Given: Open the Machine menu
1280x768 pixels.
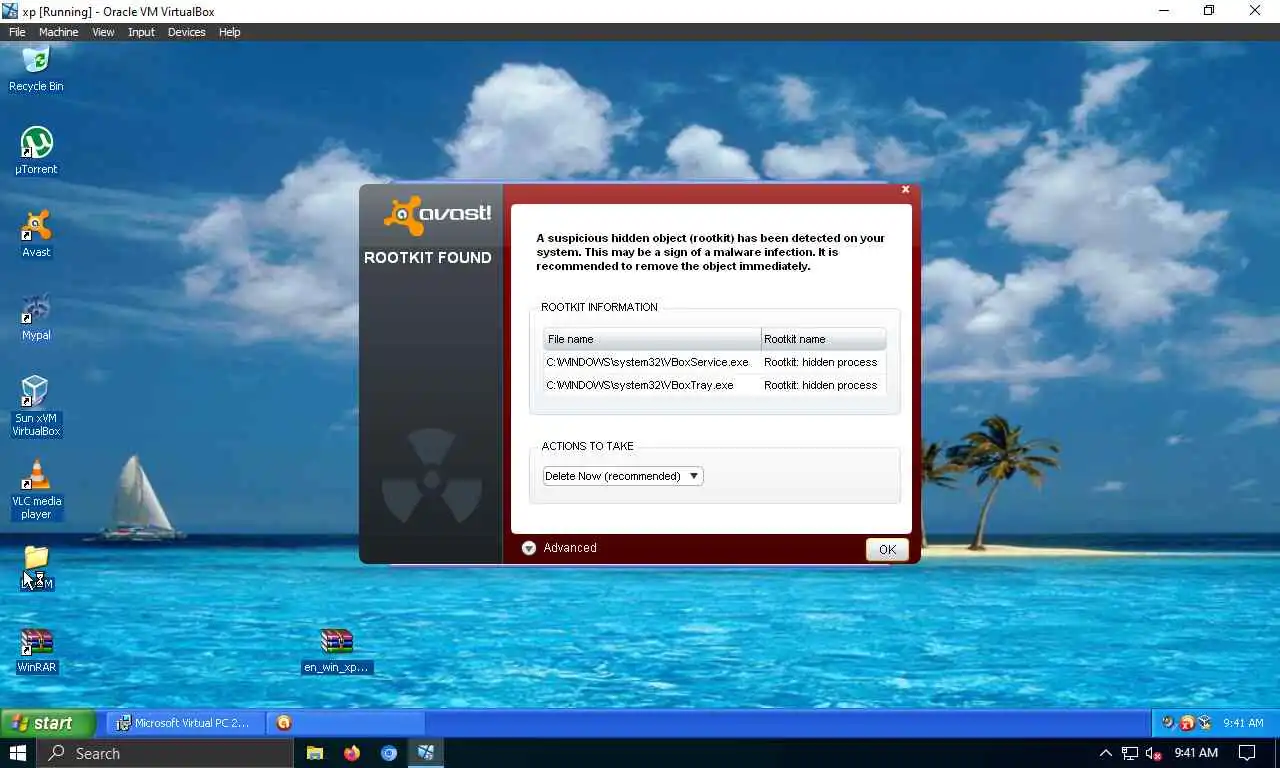Looking at the screenshot, I should [58, 32].
